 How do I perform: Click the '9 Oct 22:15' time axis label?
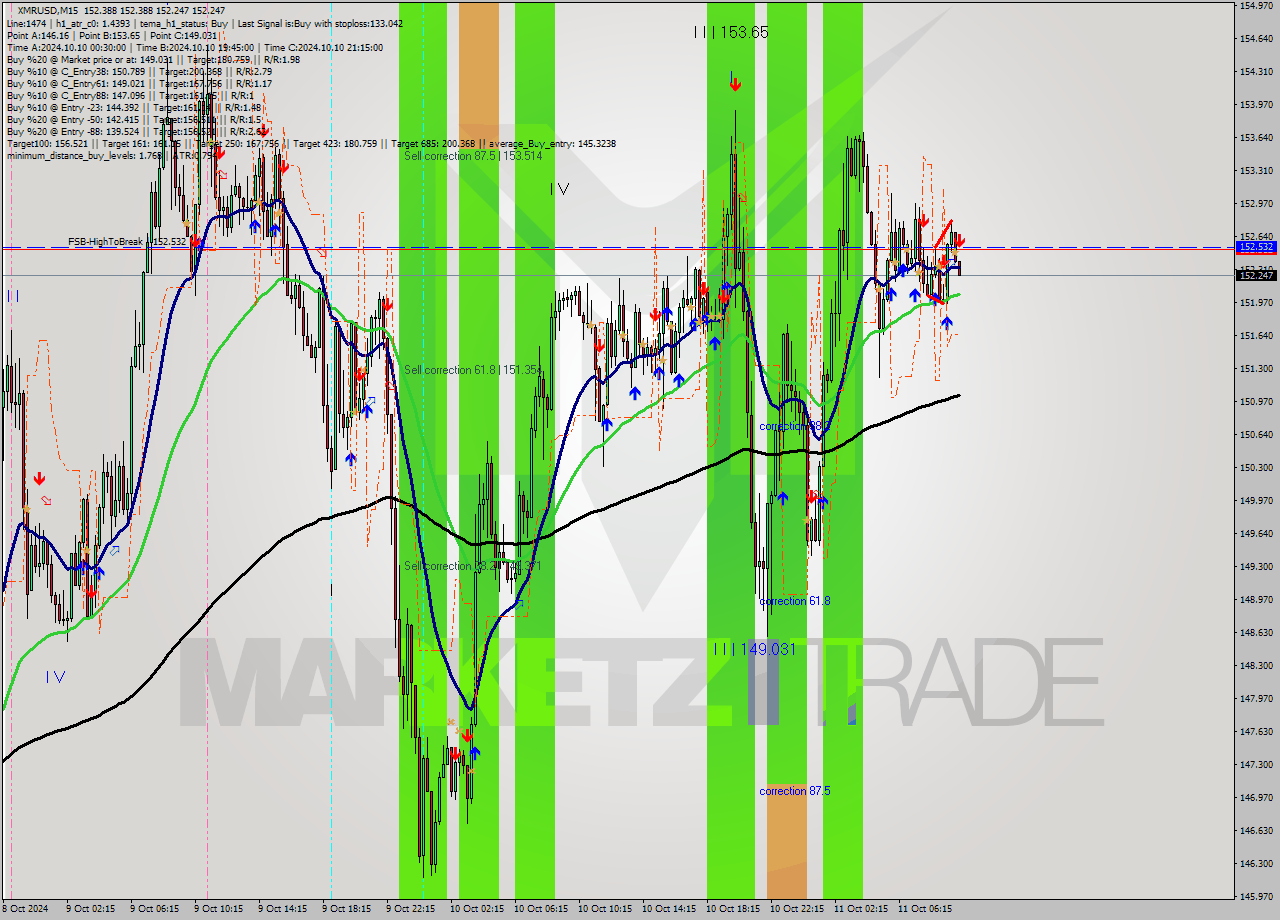click(410, 909)
